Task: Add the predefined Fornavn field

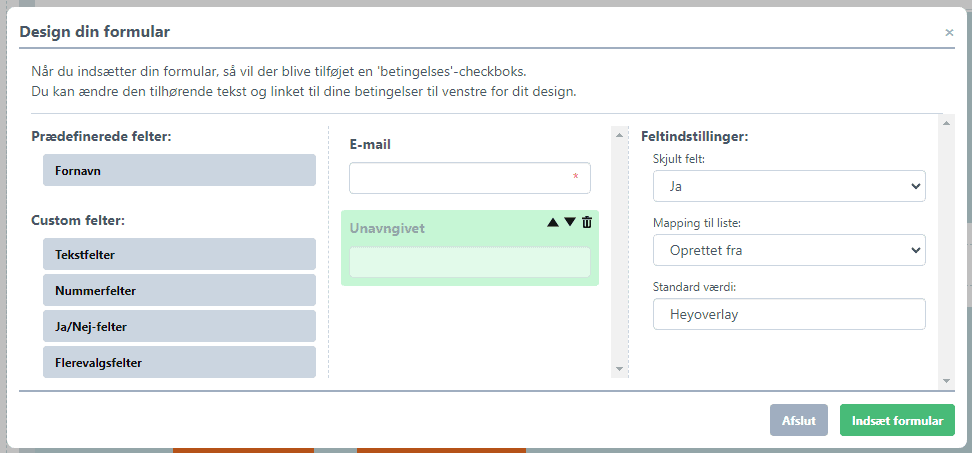Action: [179, 171]
